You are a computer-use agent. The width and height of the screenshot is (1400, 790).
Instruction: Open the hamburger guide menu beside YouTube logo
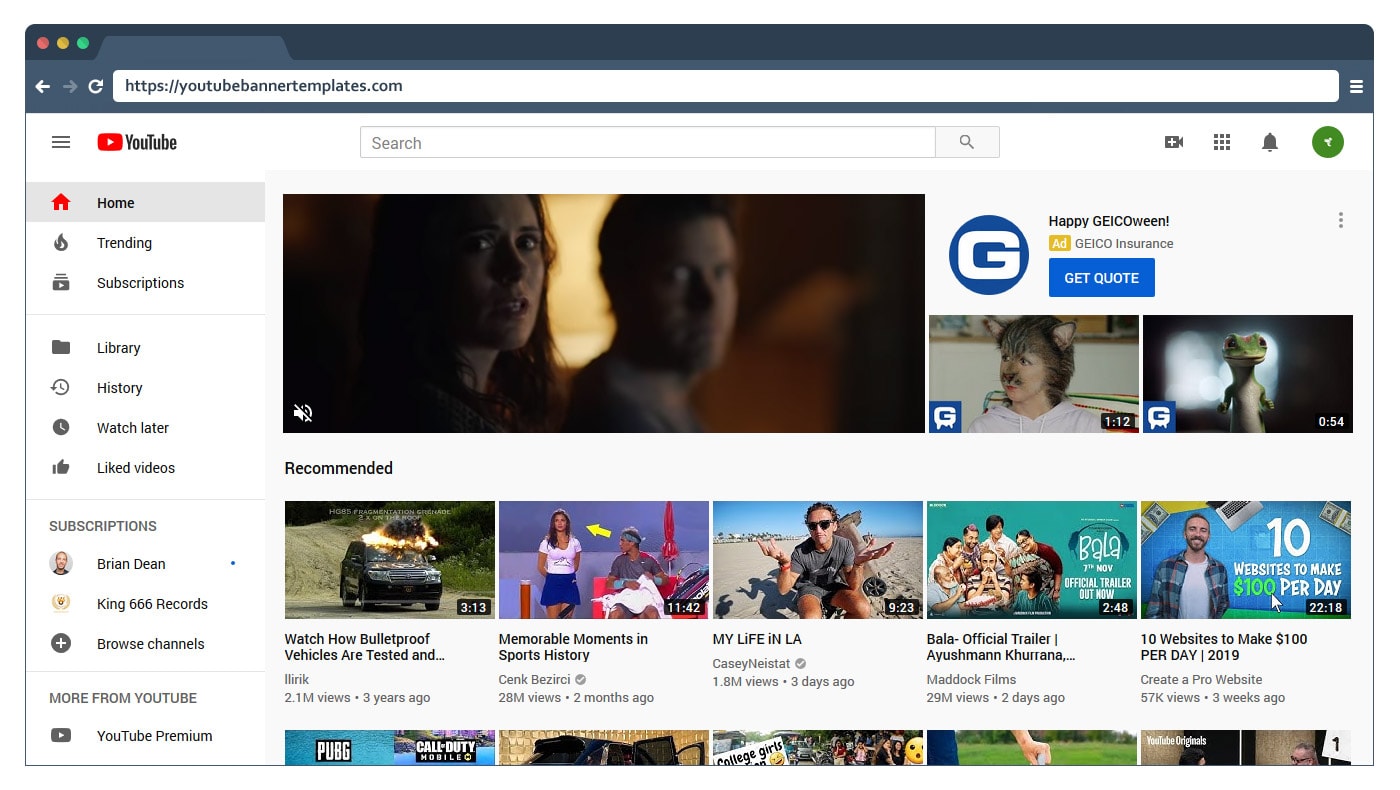[x=61, y=142]
